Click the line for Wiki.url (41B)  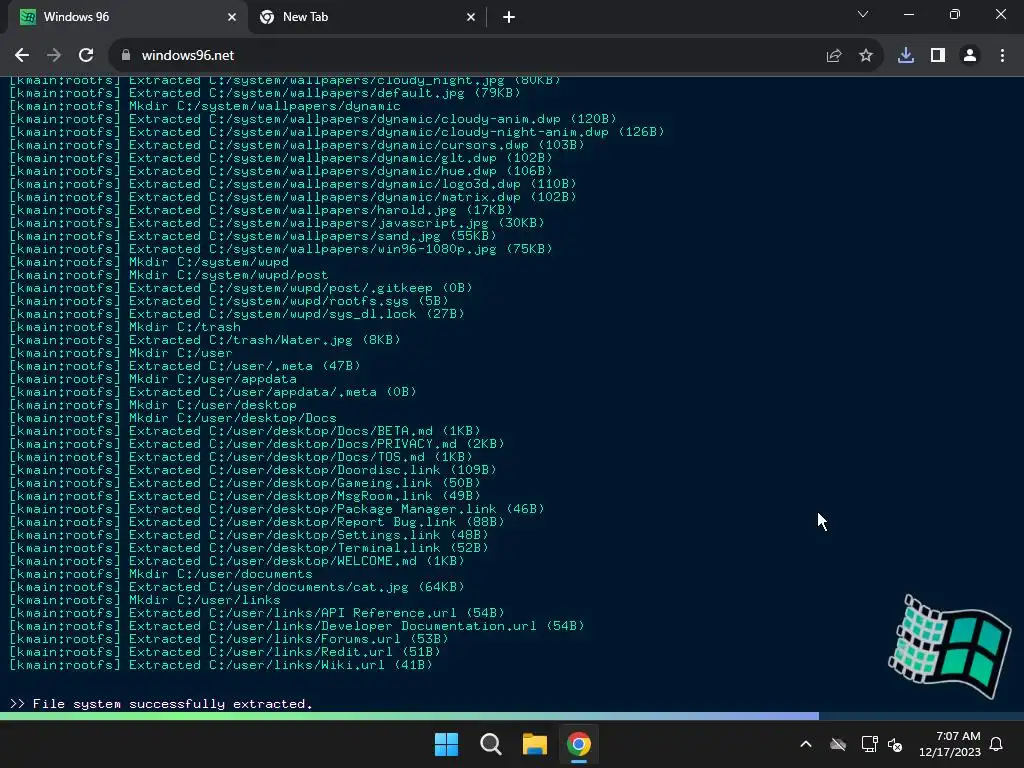coord(221,665)
